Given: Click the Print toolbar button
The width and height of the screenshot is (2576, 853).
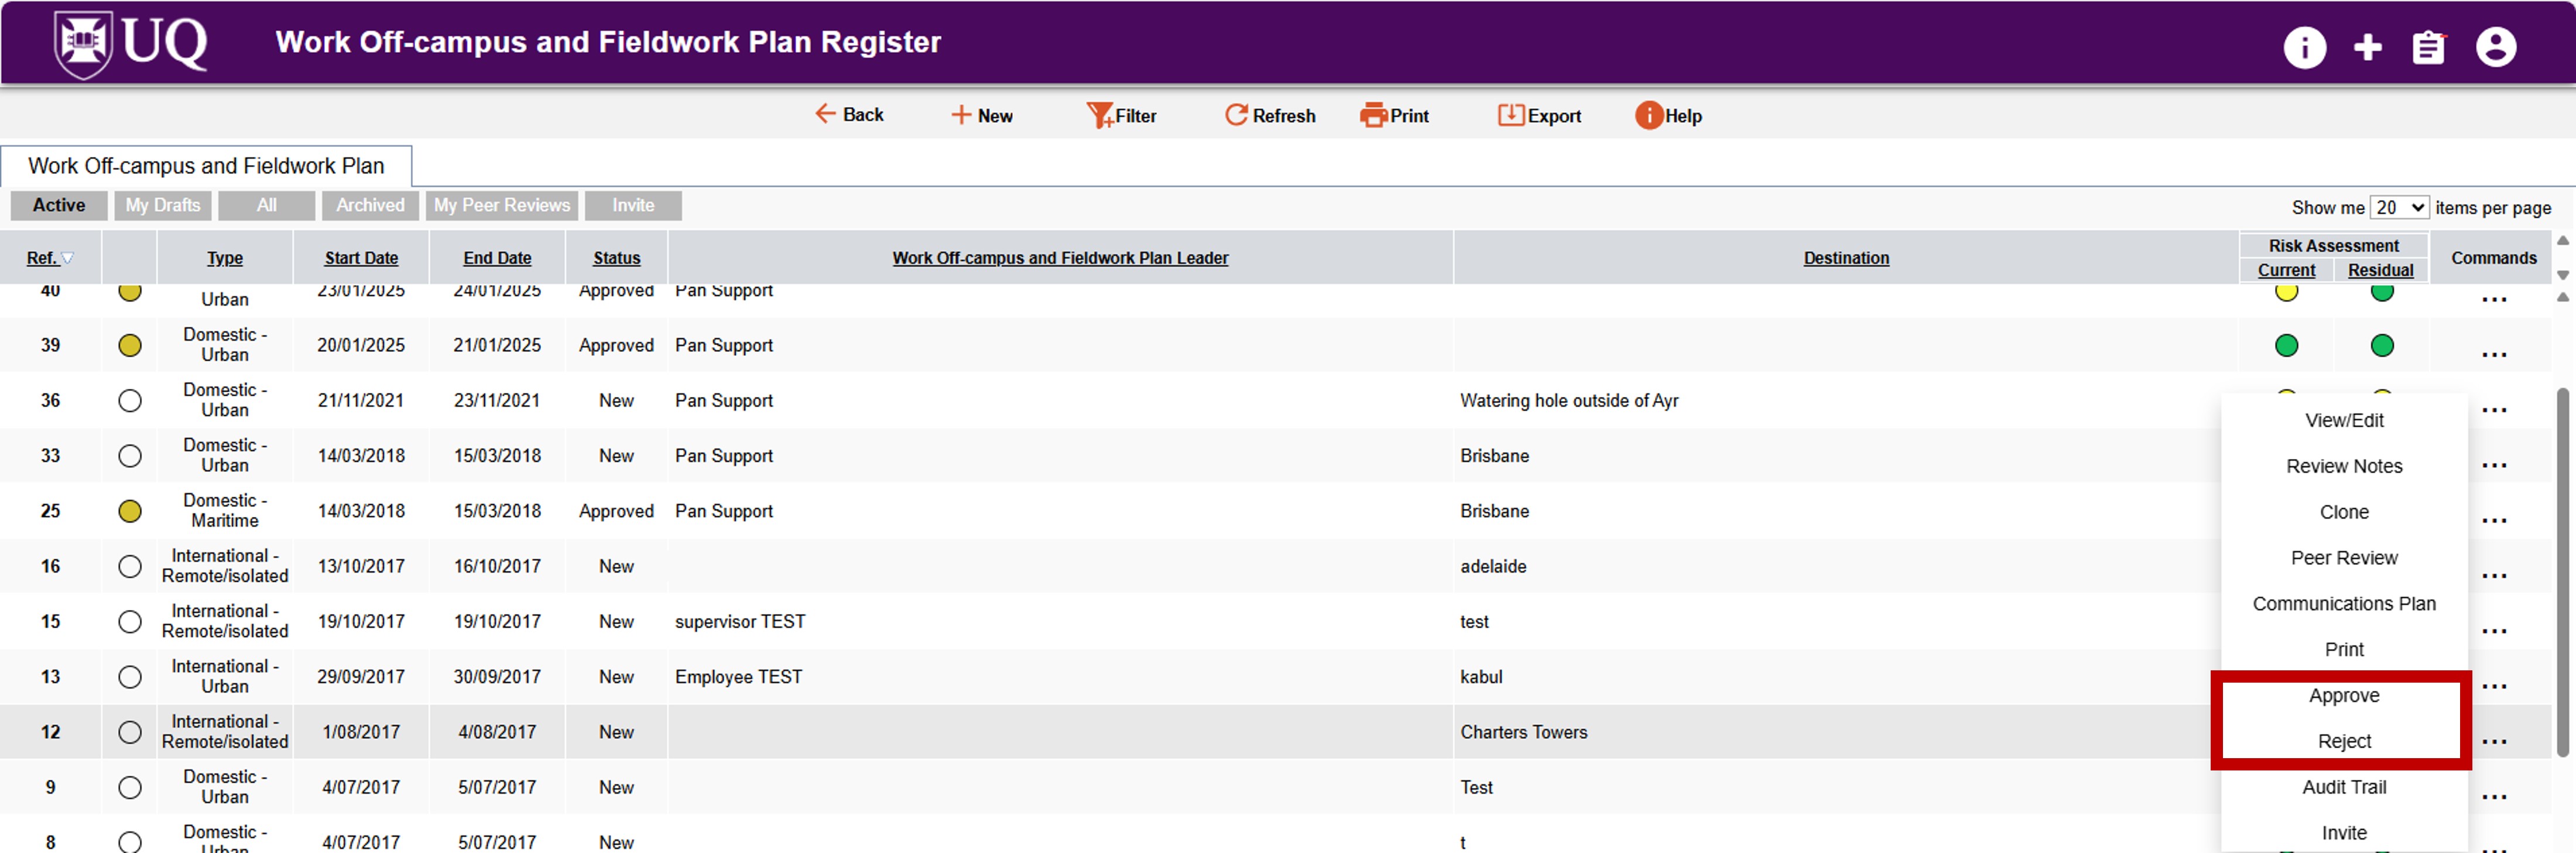Looking at the screenshot, I should click(x=1394, y=116).
